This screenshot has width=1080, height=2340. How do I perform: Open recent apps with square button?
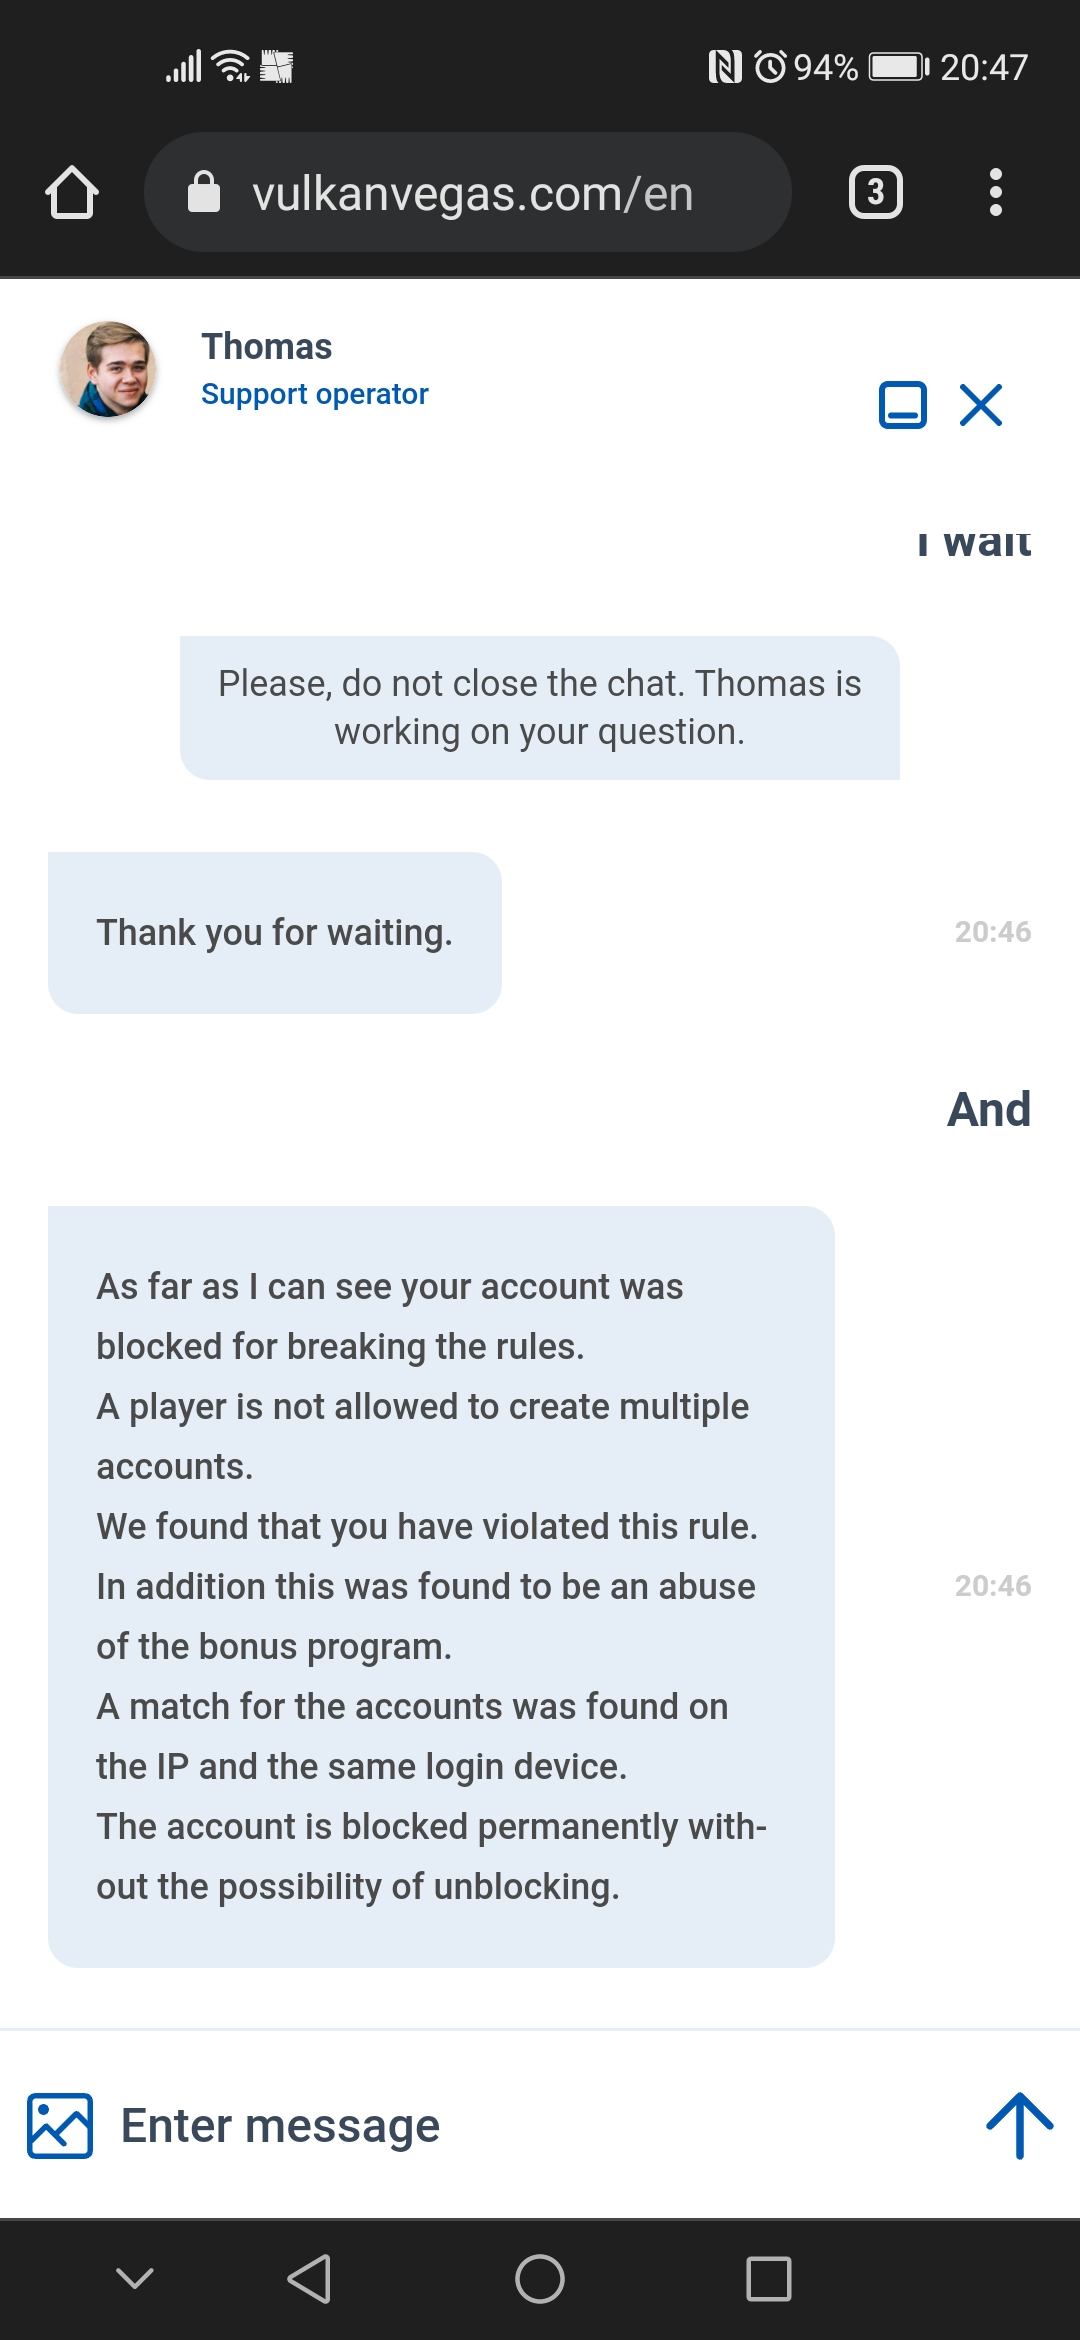pos(768,2279)
